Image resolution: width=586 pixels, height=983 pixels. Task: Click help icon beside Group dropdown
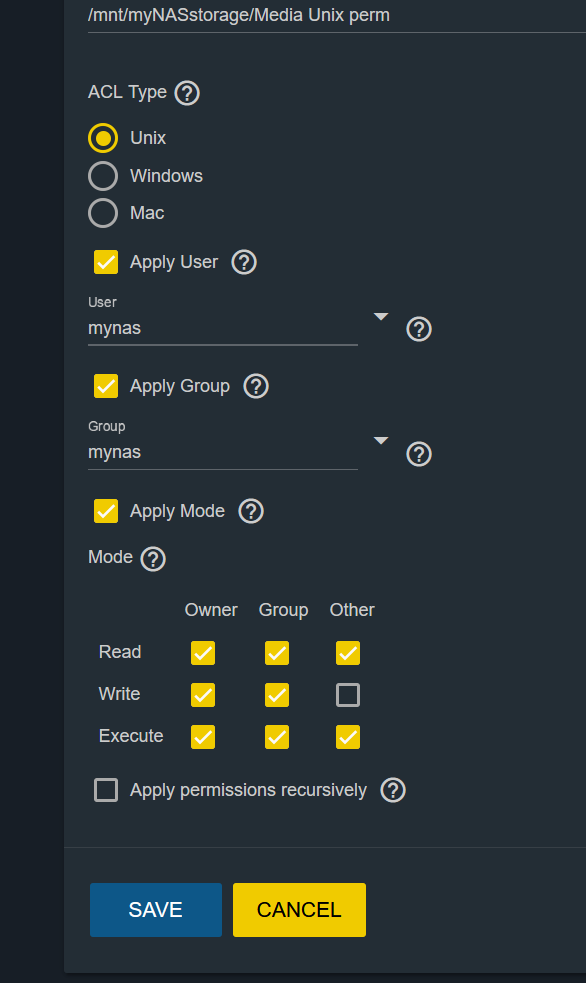(419, 454)
